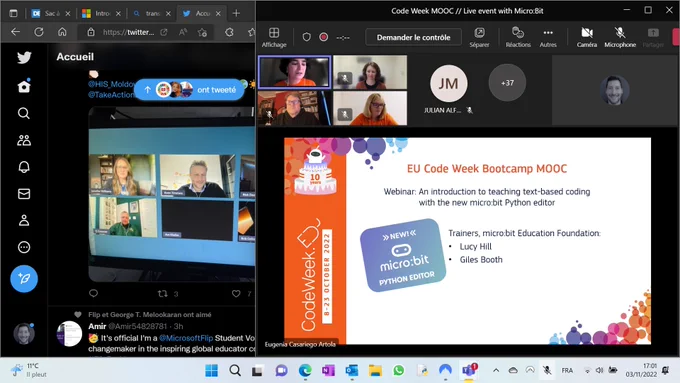Go back in the Edge browser

[16, 32]
